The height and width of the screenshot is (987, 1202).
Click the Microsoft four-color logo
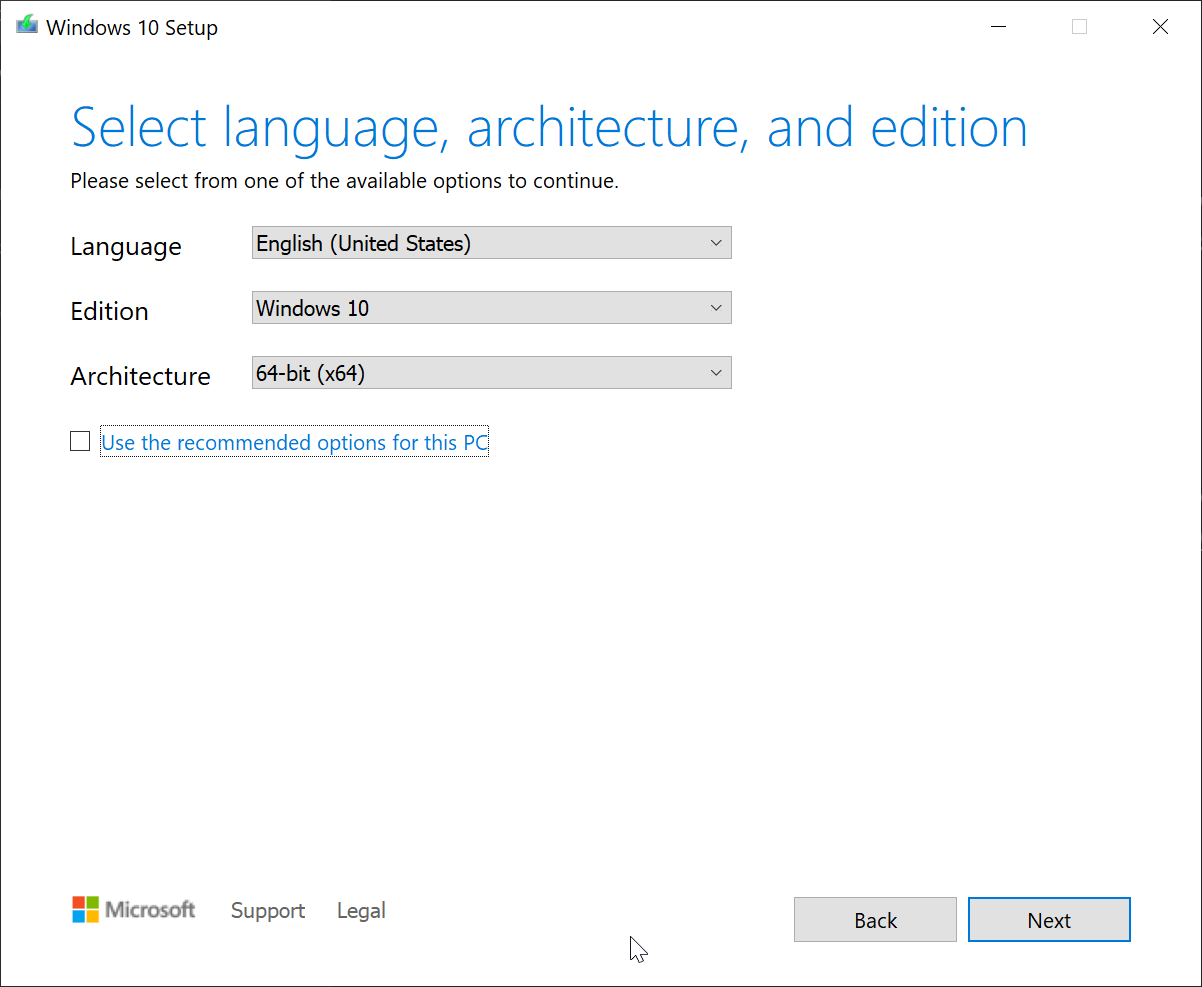(x=86, y=910)
